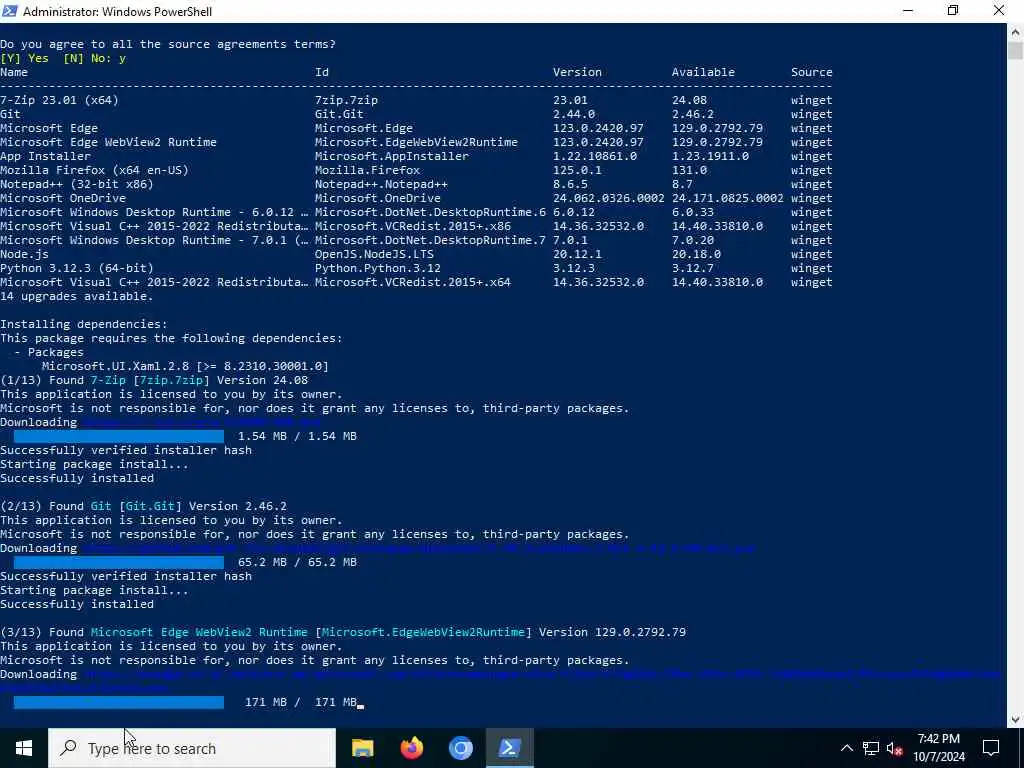Restore down the PowerShell window
This screenshot has height=768, width=1024.
pyautogui.click(x=953, y=10)
